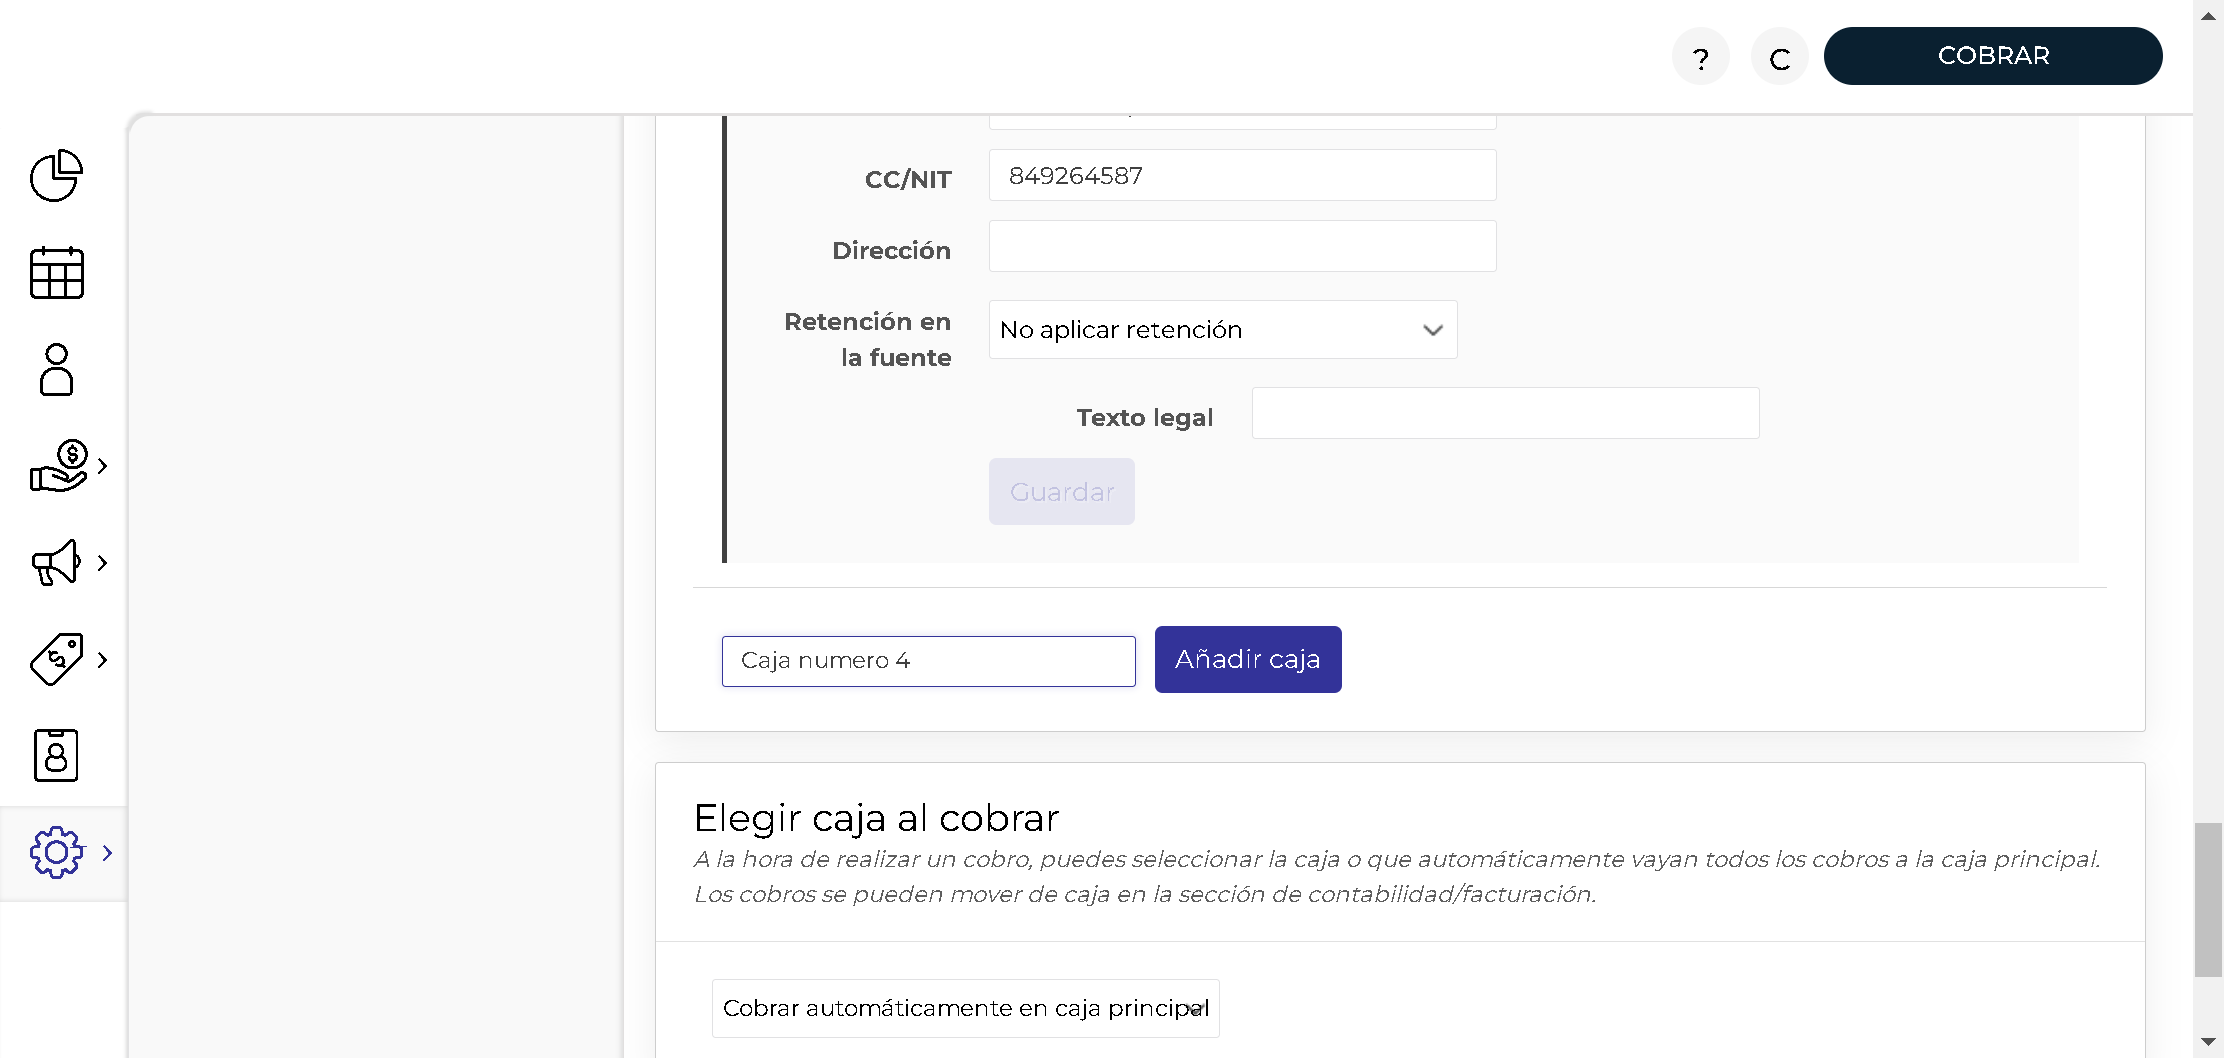Screen dimensions: 2224x1058
Task: Click the Añadir caja button
Action: [x=1247, y=659]
